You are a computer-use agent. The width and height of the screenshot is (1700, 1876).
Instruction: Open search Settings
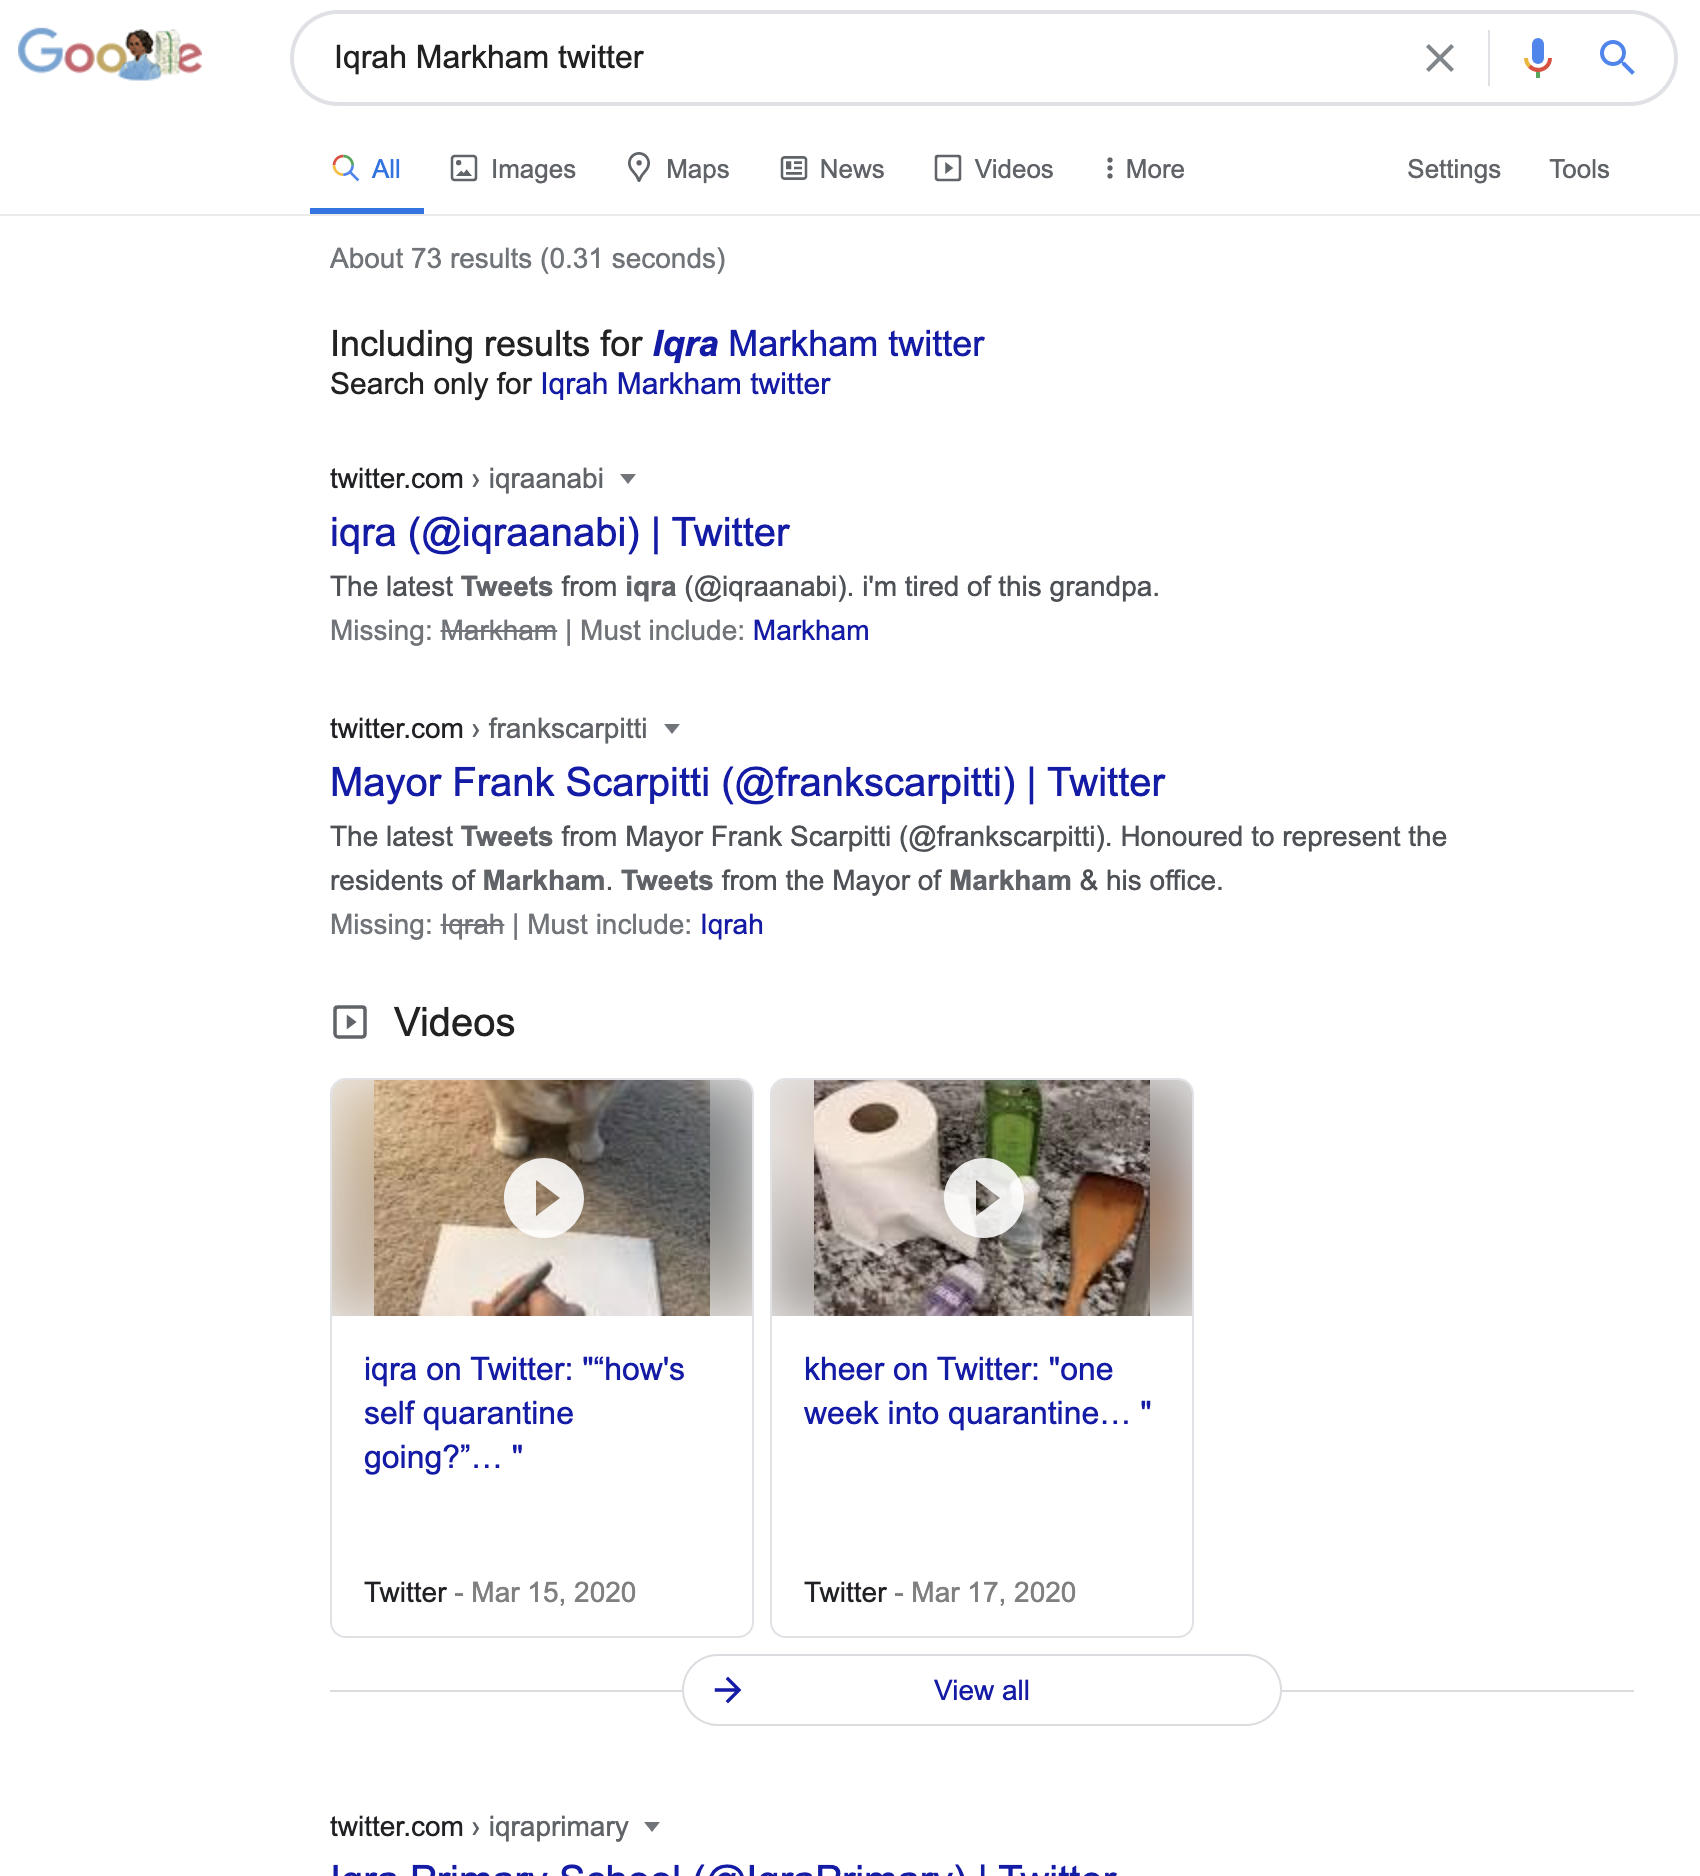1453,169
